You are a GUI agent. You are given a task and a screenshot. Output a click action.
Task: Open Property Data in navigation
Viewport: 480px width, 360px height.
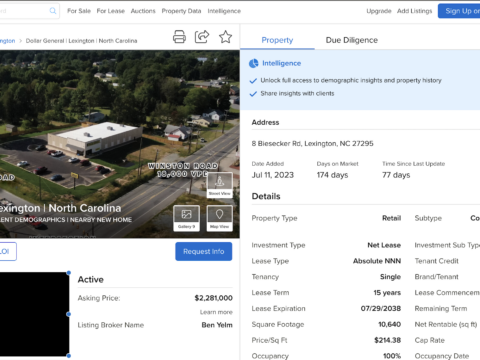[x=181, y=11]
